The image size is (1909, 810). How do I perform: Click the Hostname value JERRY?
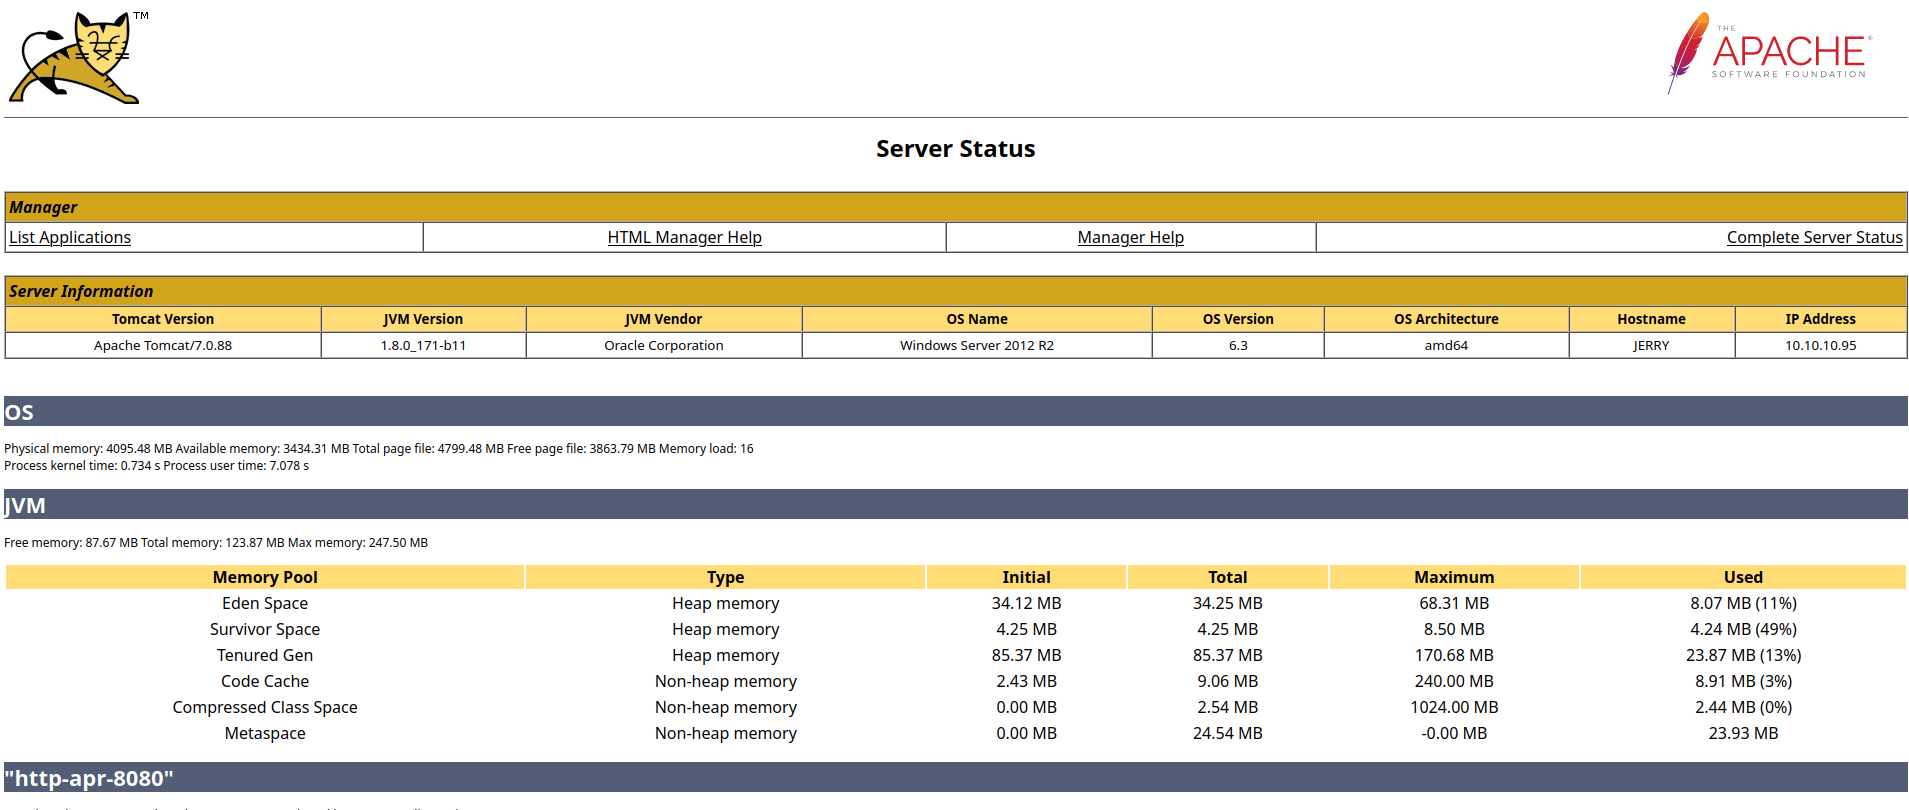[1650, 345]
